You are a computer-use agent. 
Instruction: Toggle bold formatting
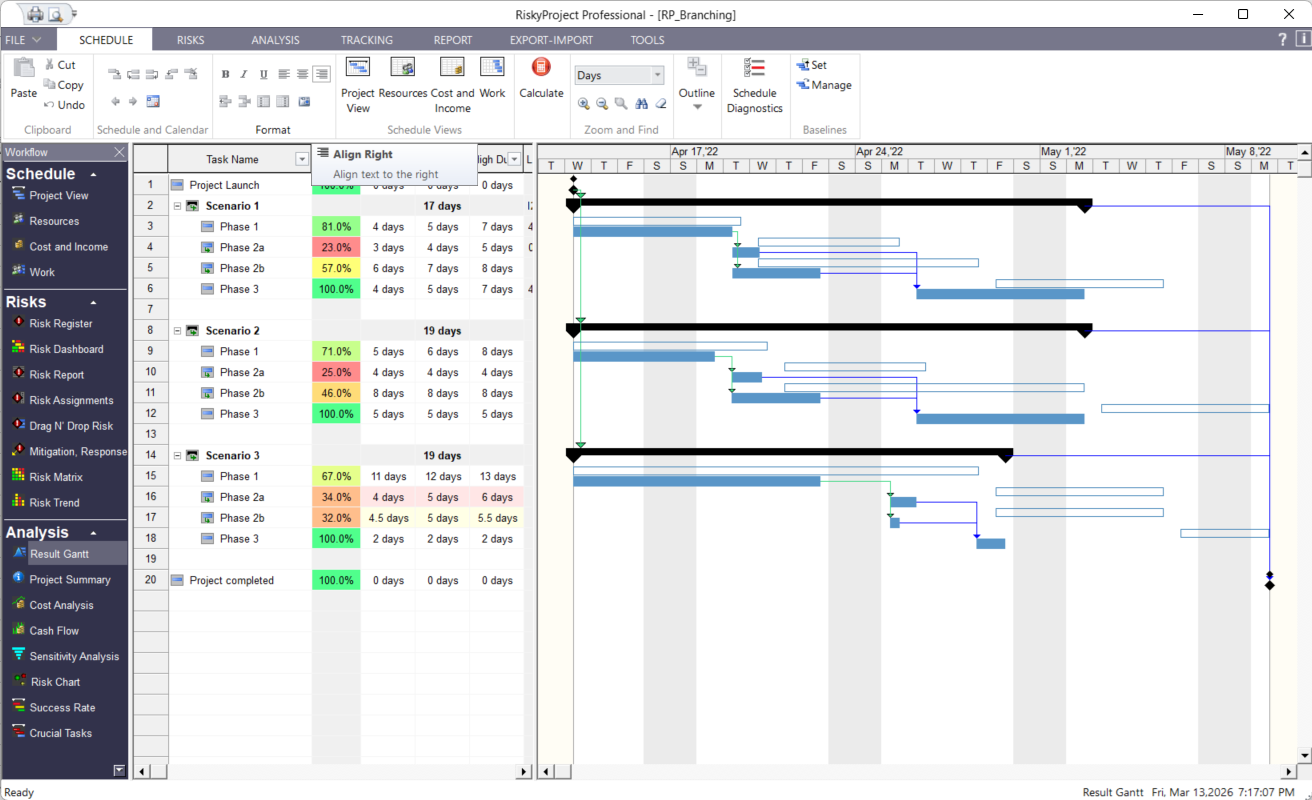[225, 73]
